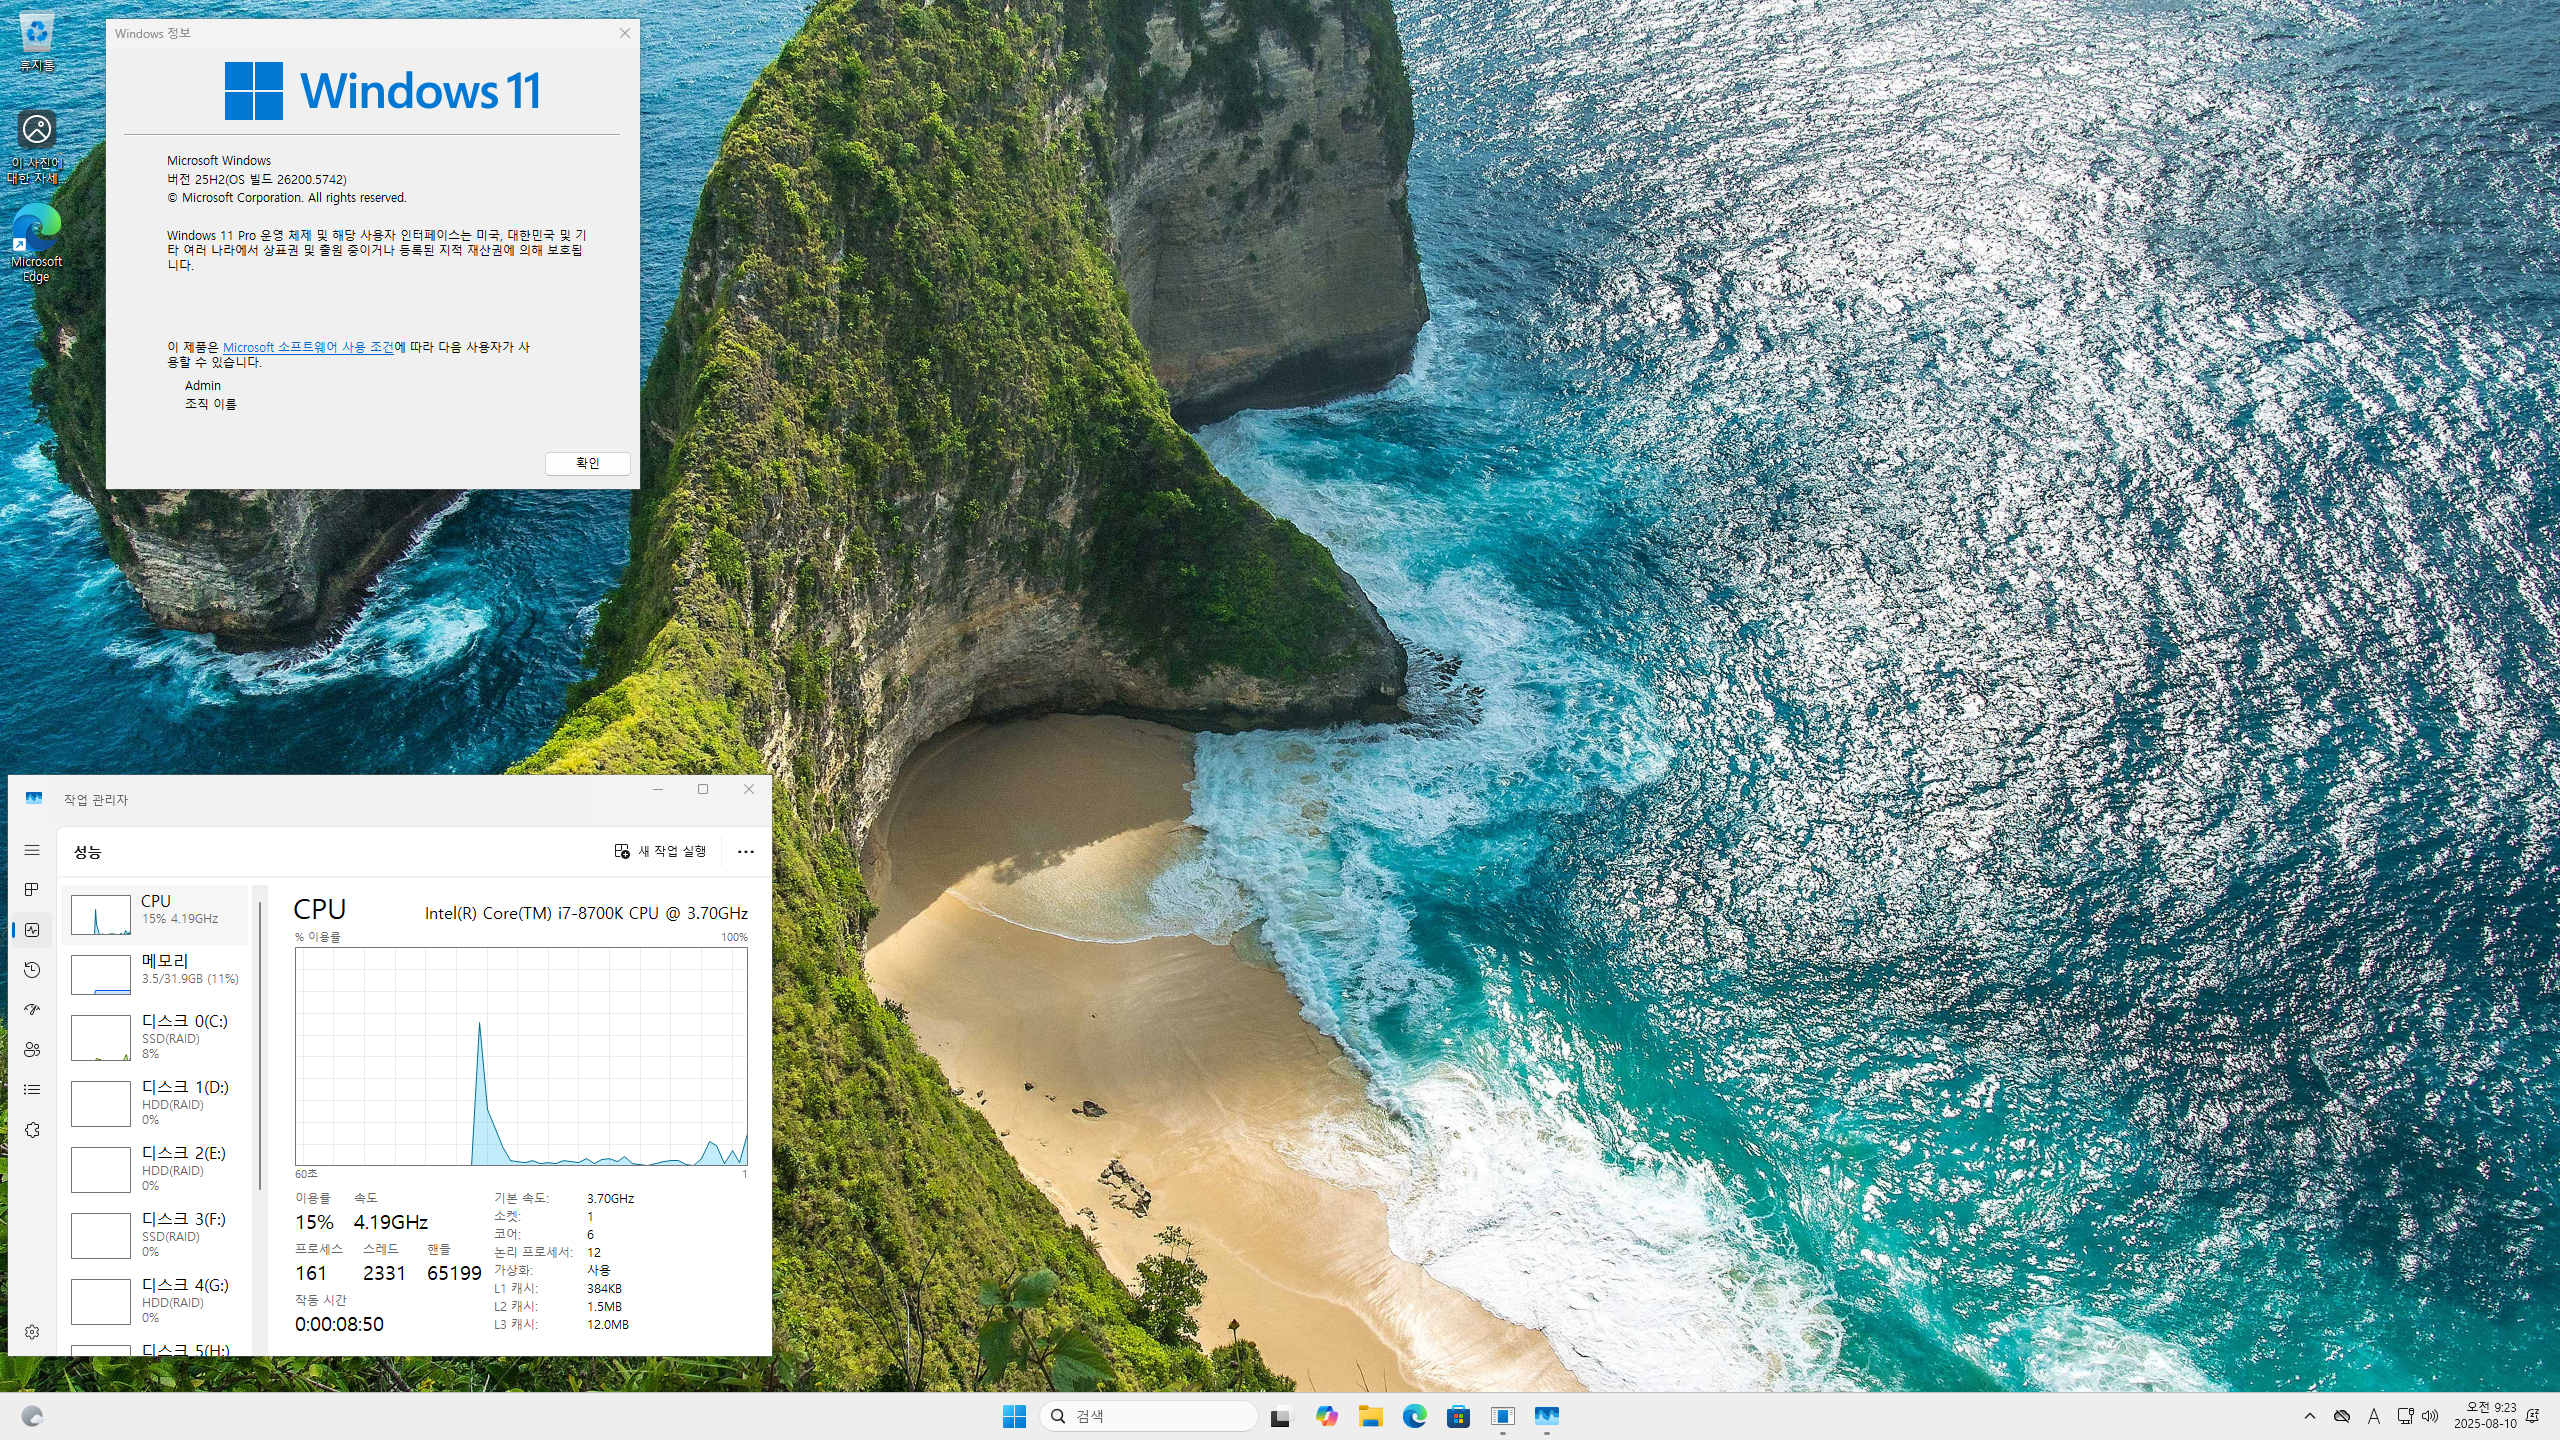
Task: Expand the three-dots more options menu
Action: click(745, 852)
